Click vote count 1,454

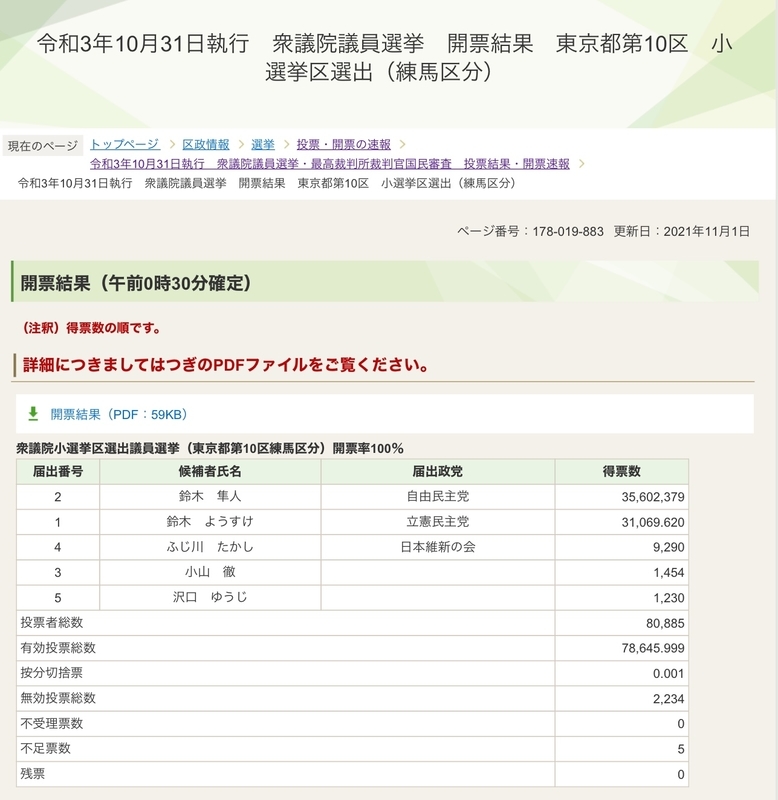[x=668, y=572]
